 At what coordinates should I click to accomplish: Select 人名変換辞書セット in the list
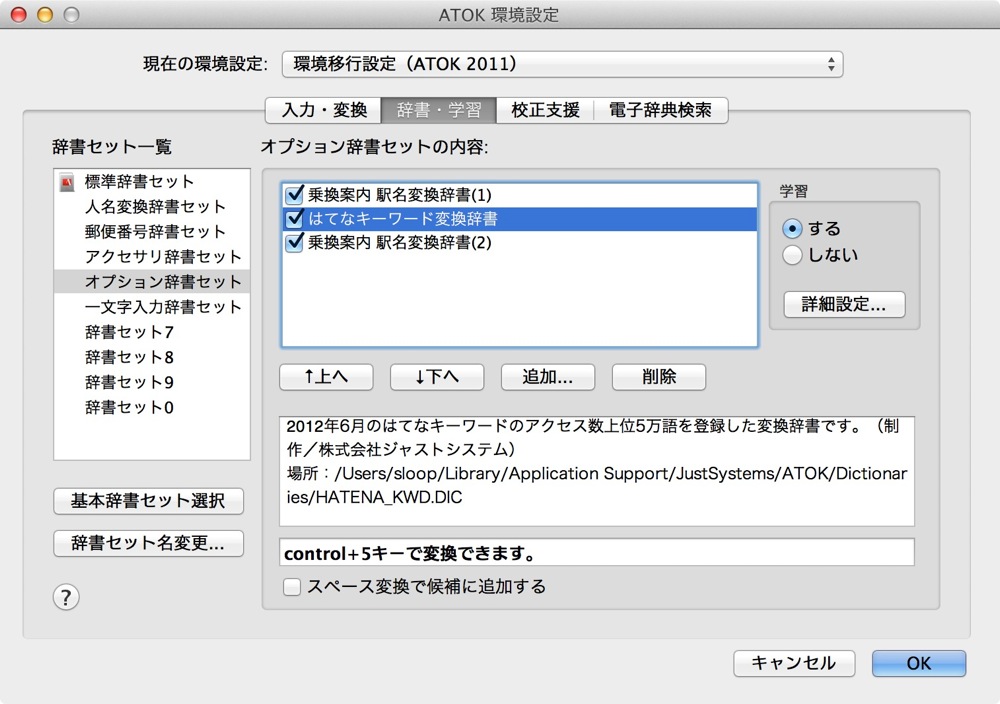tap(152, 207)
